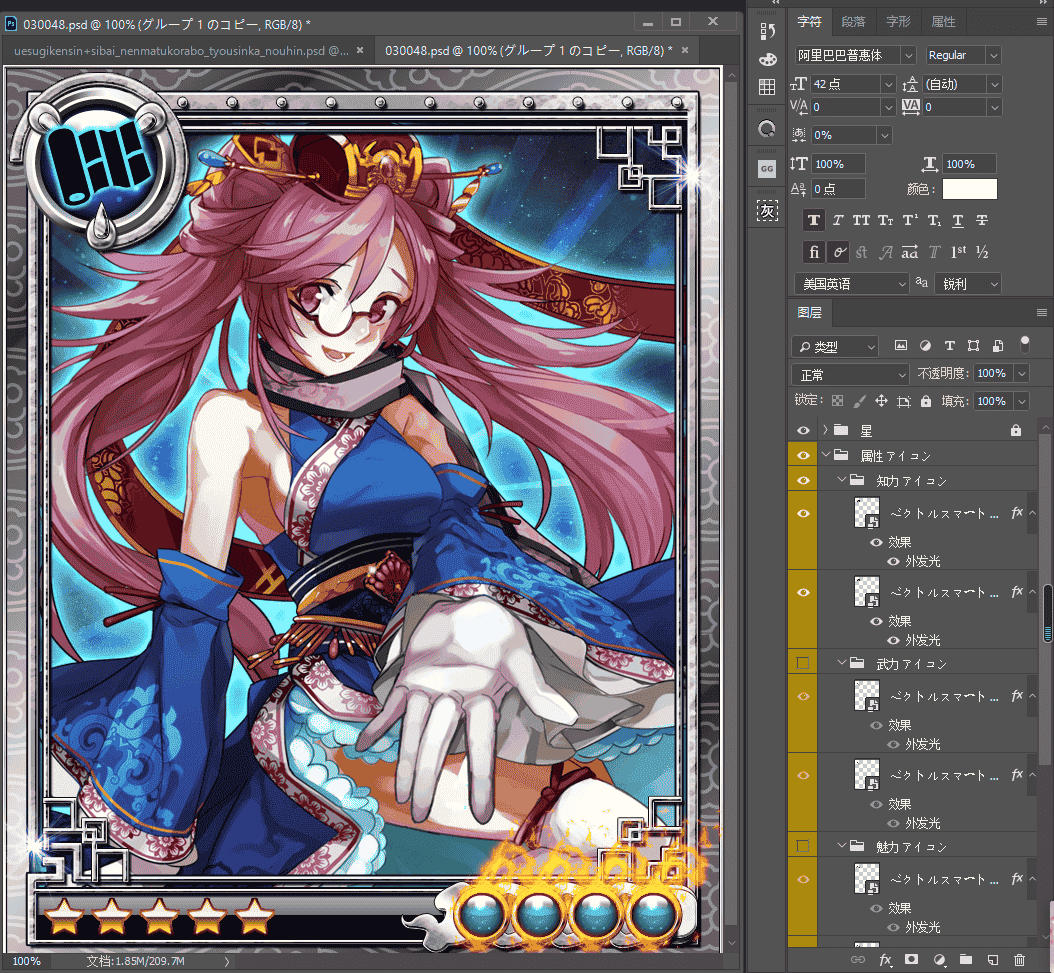The image size is (1054, 973).
Task: Toggle faux bold text style
Action: (x=813, y=221)
